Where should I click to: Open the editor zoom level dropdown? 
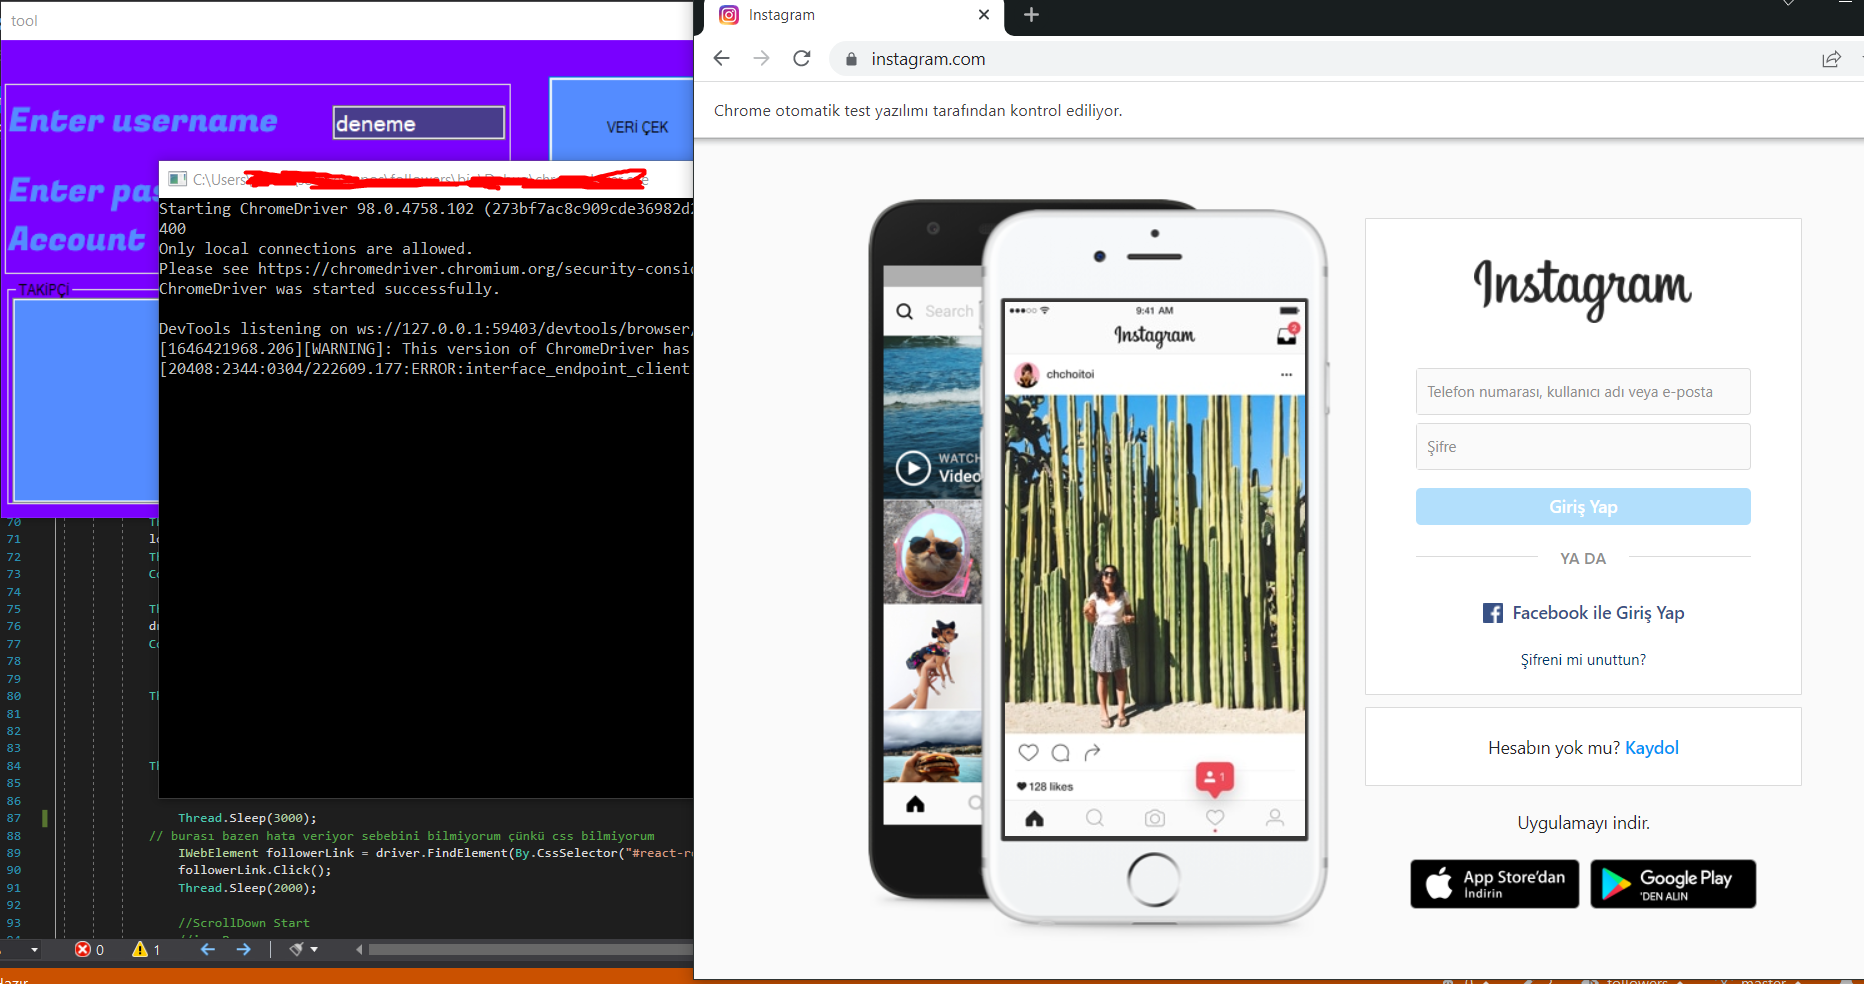[x=34, y=950]
